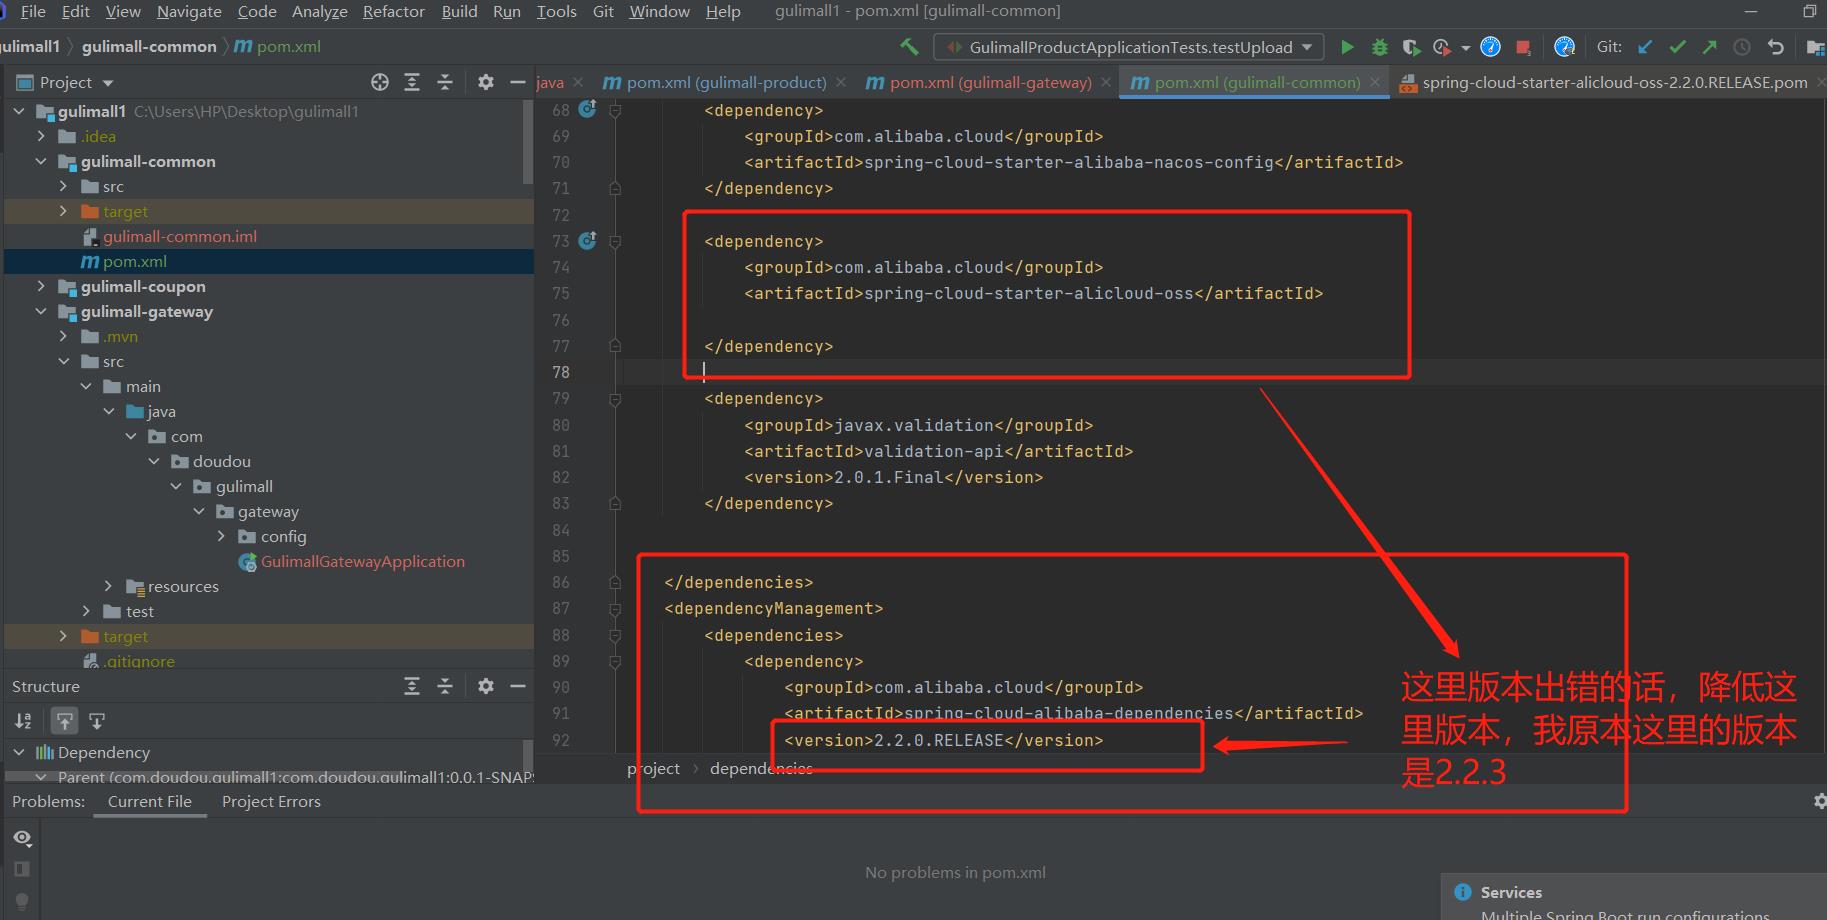
Task: Click Git update project blue arrow
Action: pyautogui.click(x=1645, y=47)
